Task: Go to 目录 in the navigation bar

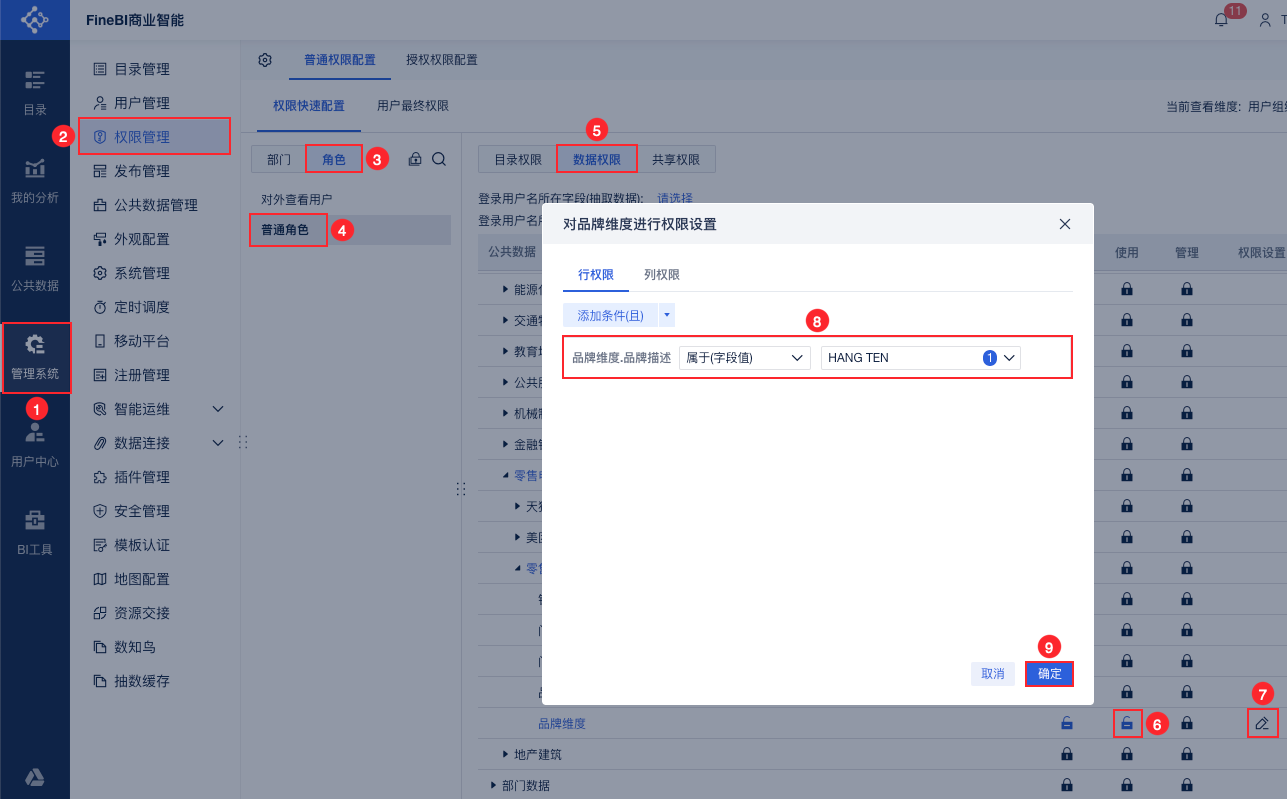Action: [35, 93]
